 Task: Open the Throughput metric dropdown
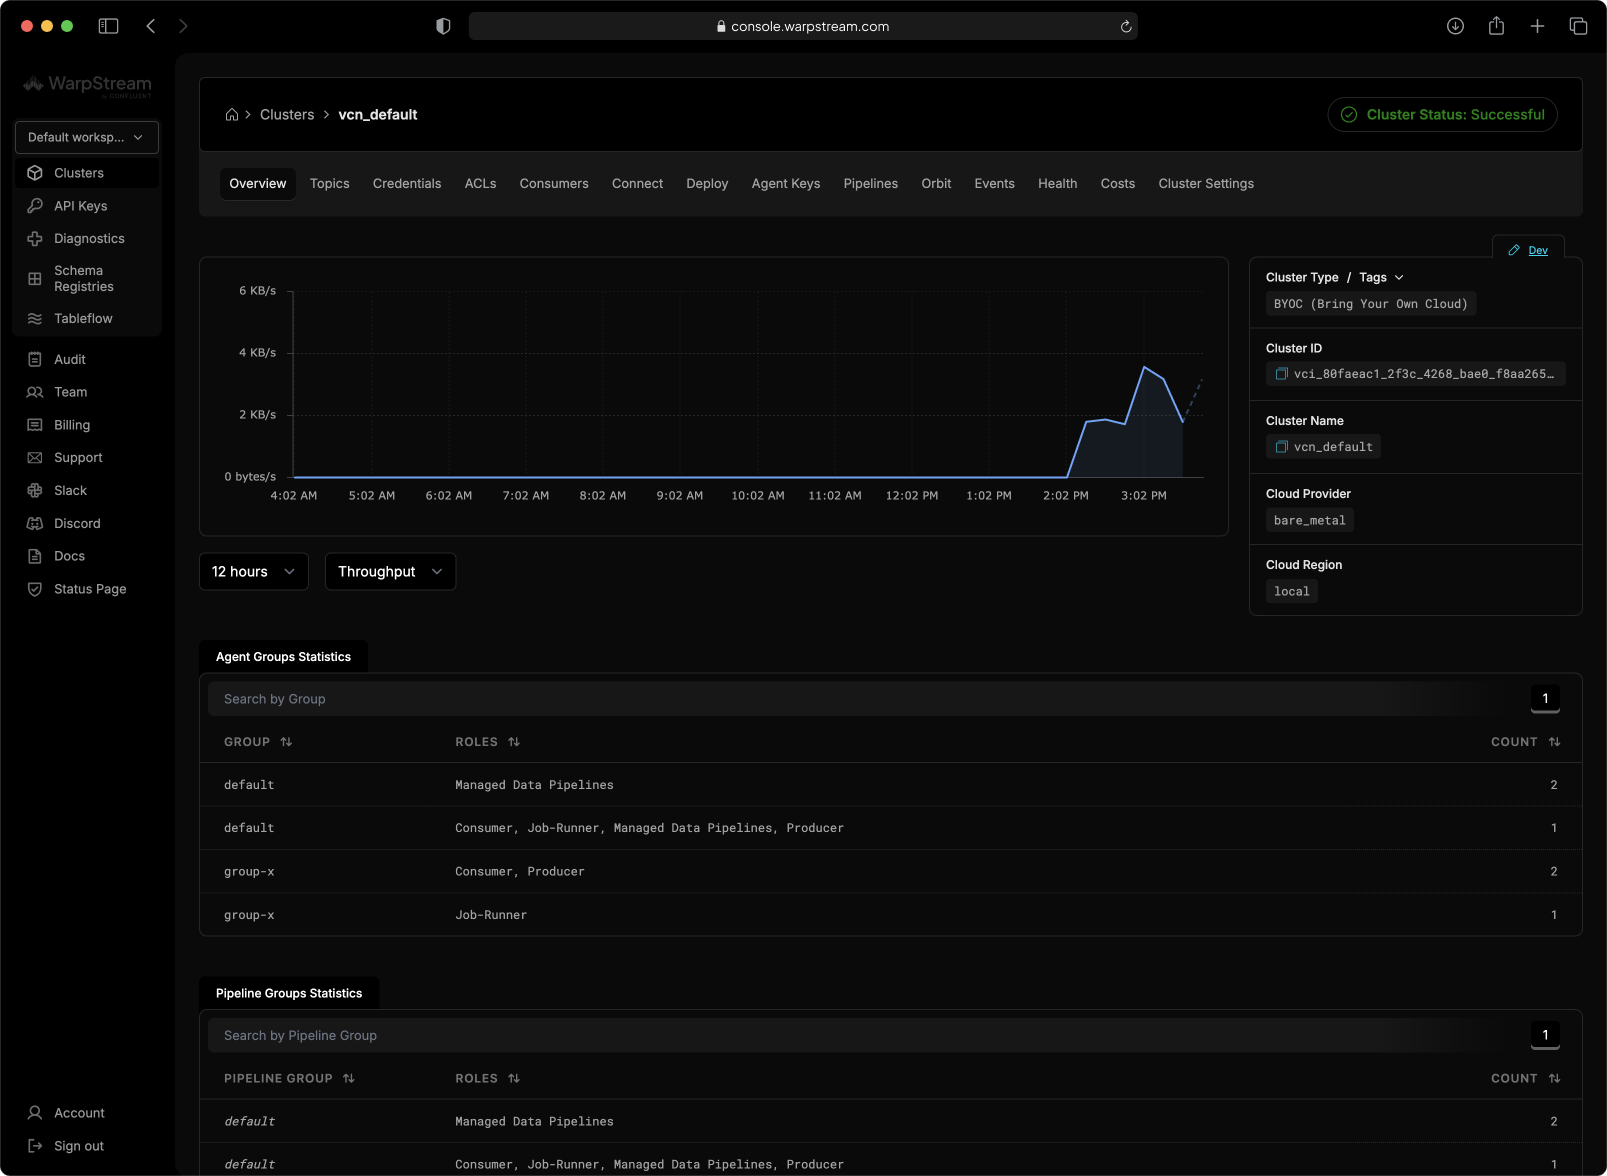[390, 572]
